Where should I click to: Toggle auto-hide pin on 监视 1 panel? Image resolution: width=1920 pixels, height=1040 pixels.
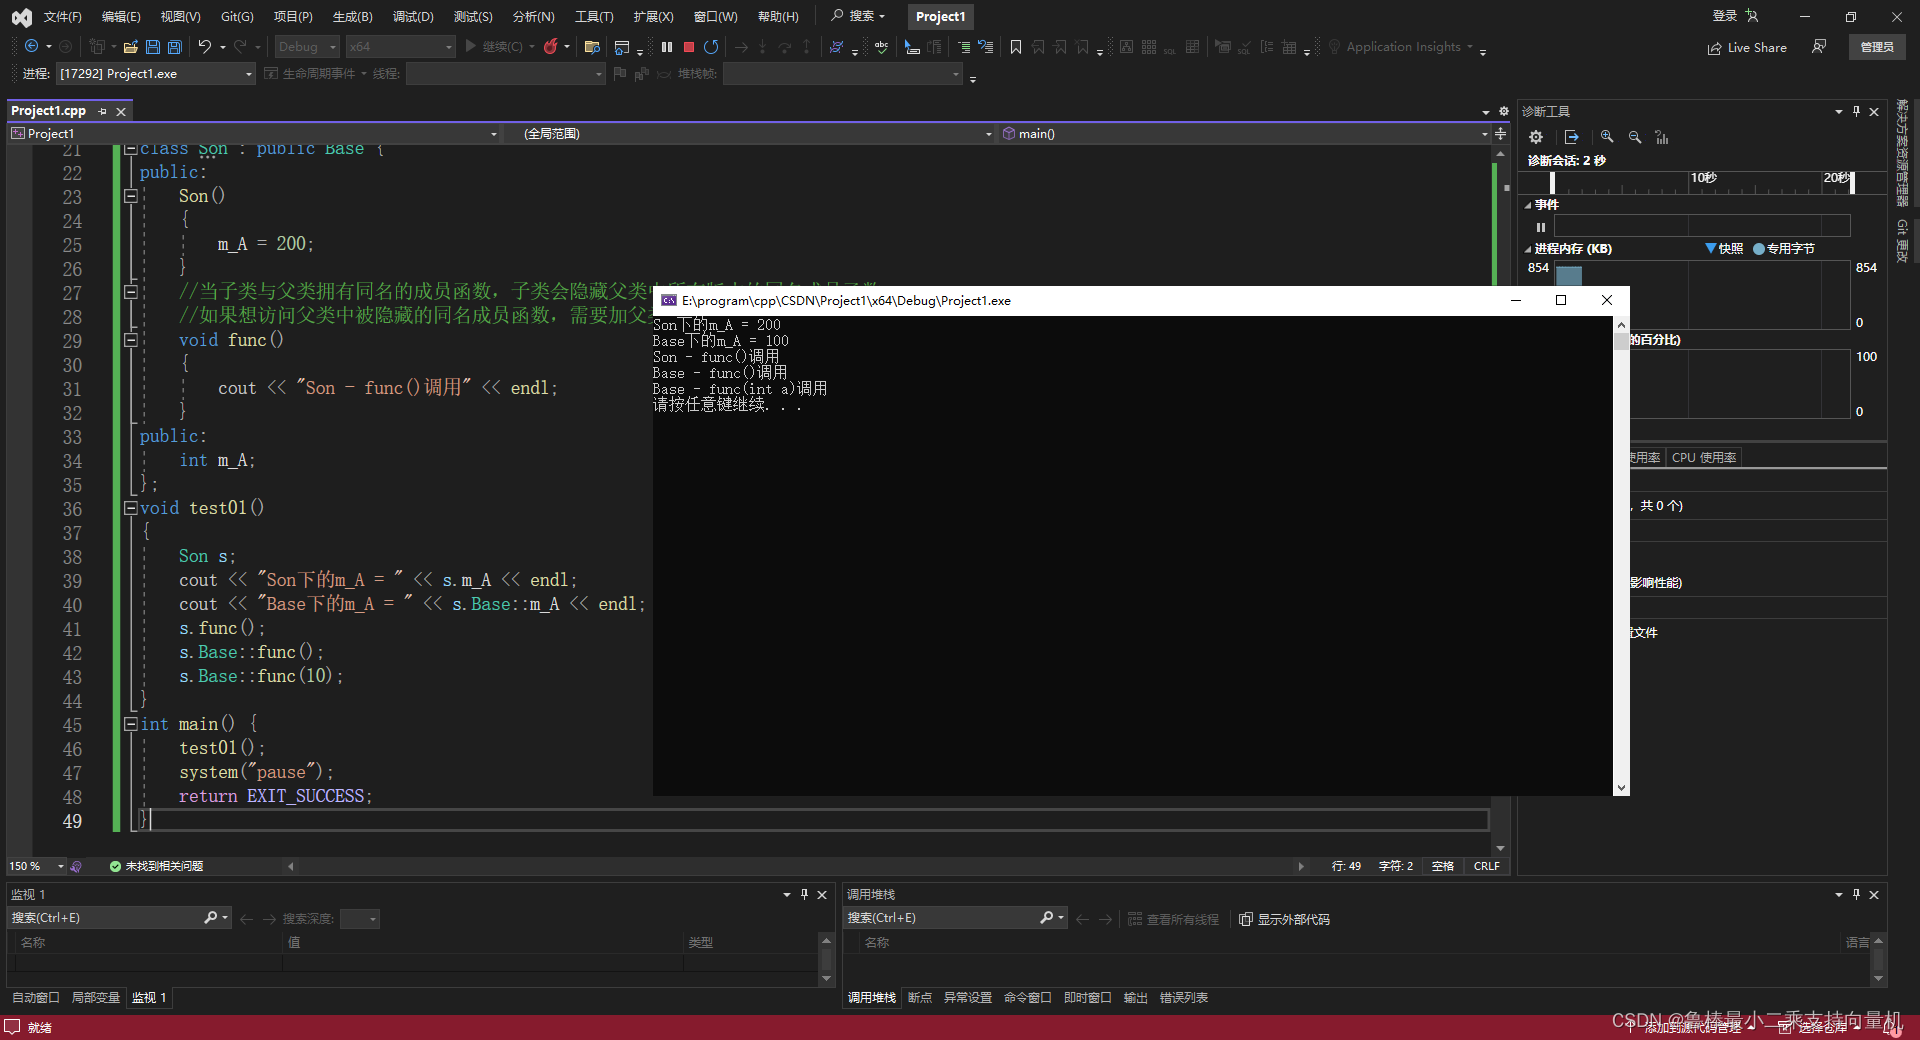pyautogui.click(x=804, y=894)
